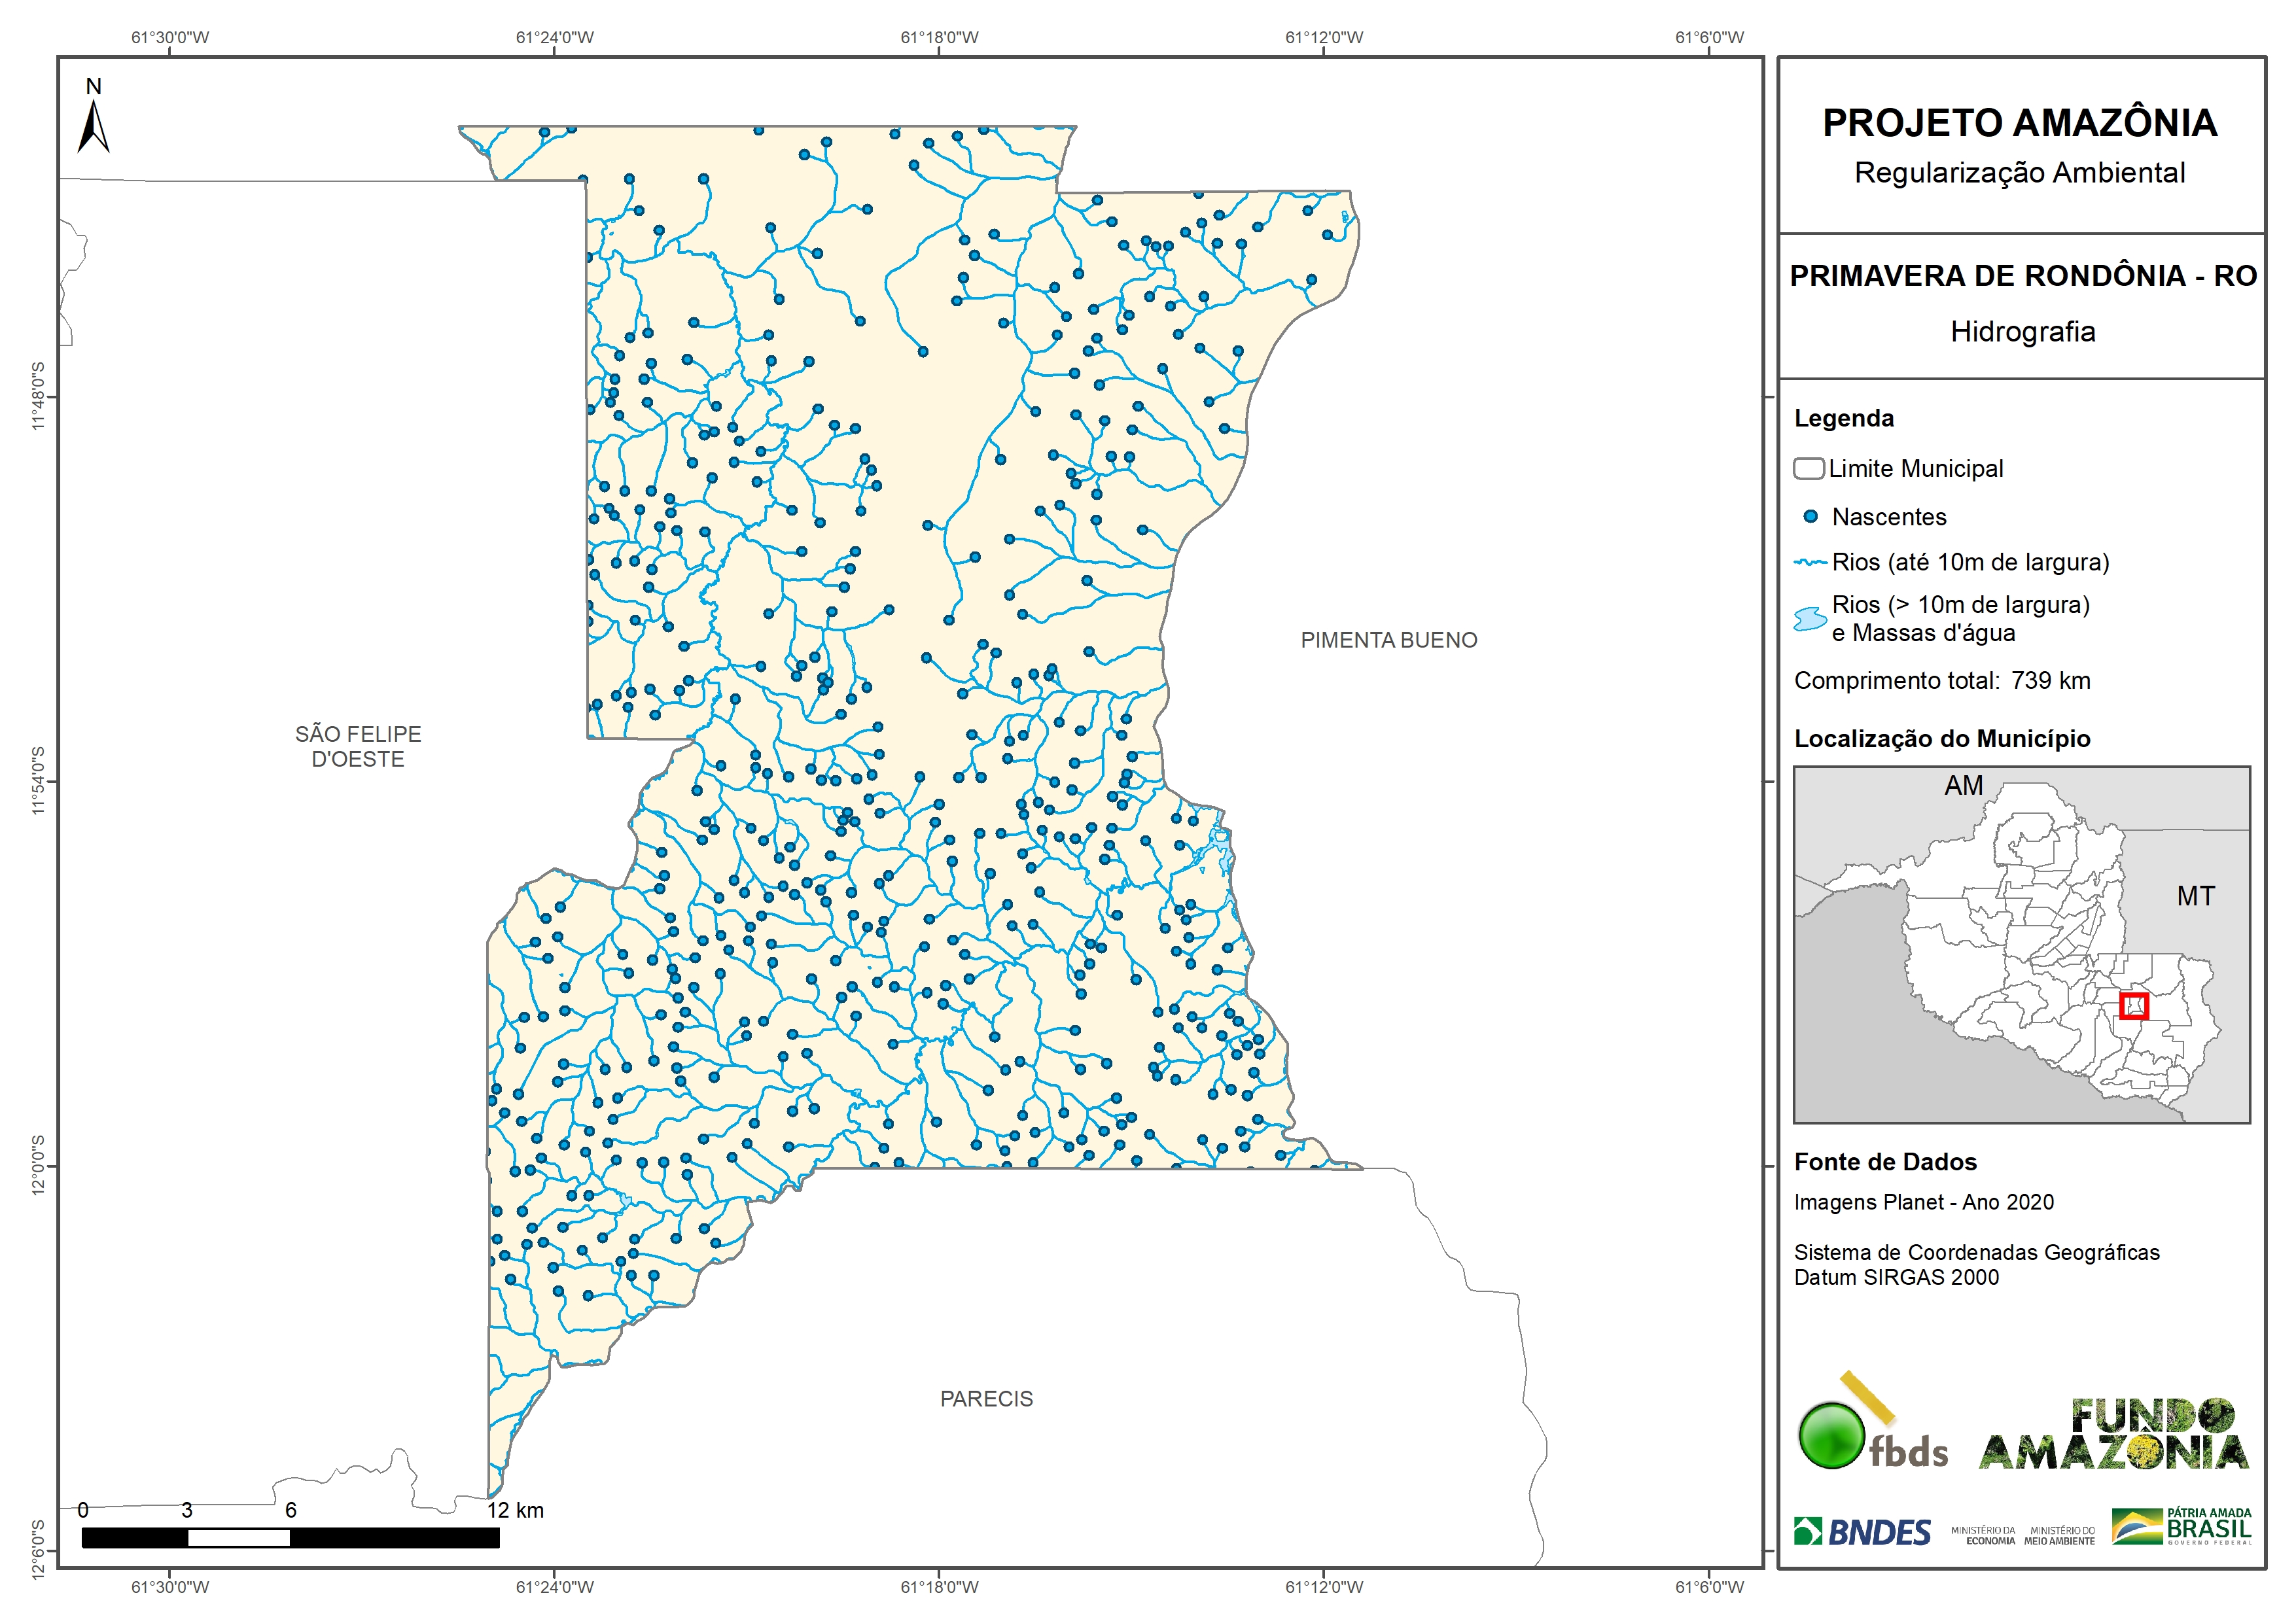
Task: Click the Nascentes blue dot legend symbol
Action: [x=1810, y=517]
